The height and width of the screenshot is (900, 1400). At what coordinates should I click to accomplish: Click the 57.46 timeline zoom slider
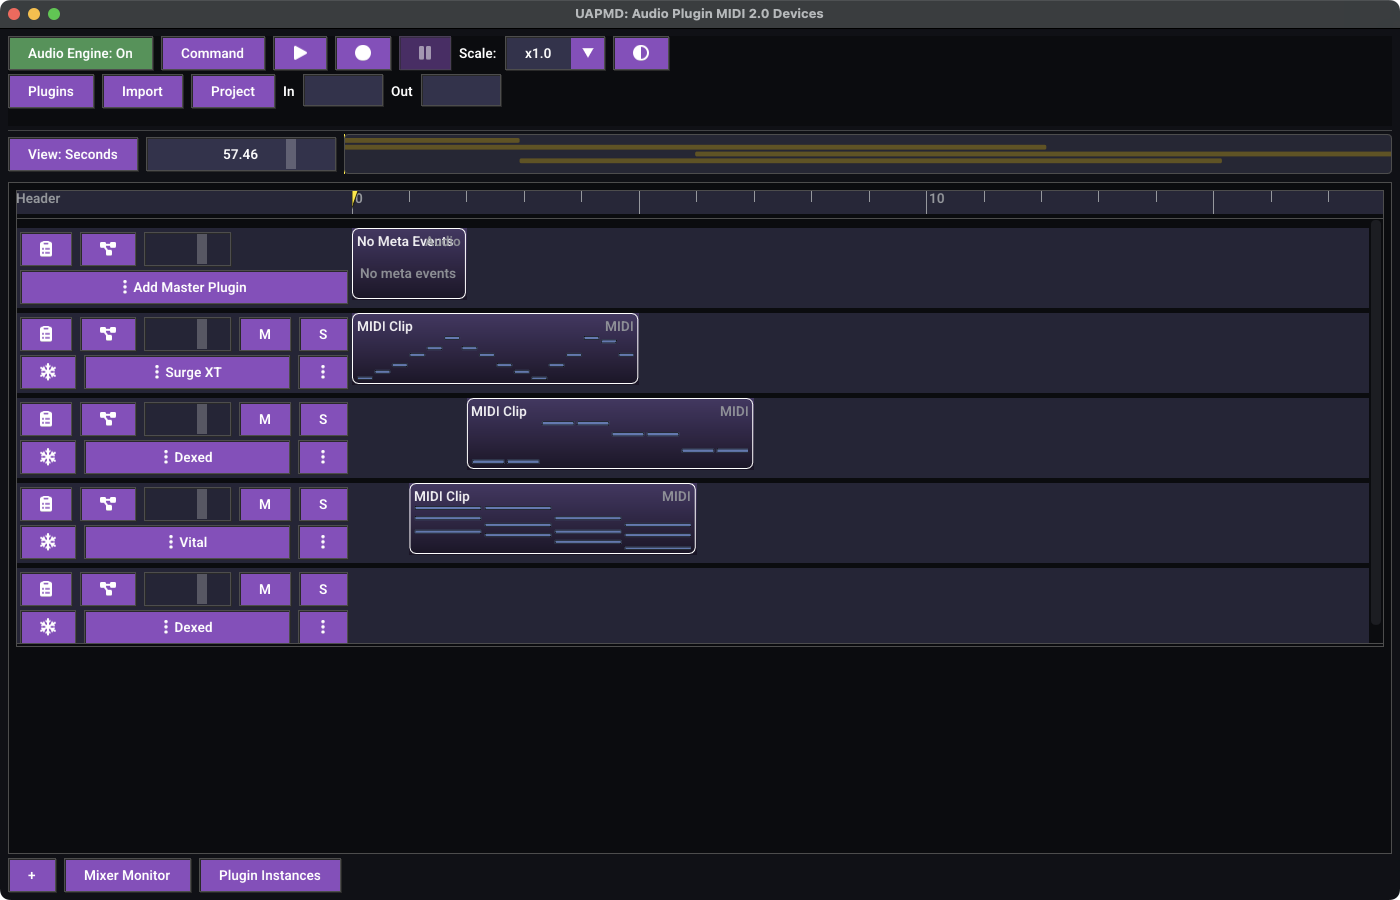(241, 154)
